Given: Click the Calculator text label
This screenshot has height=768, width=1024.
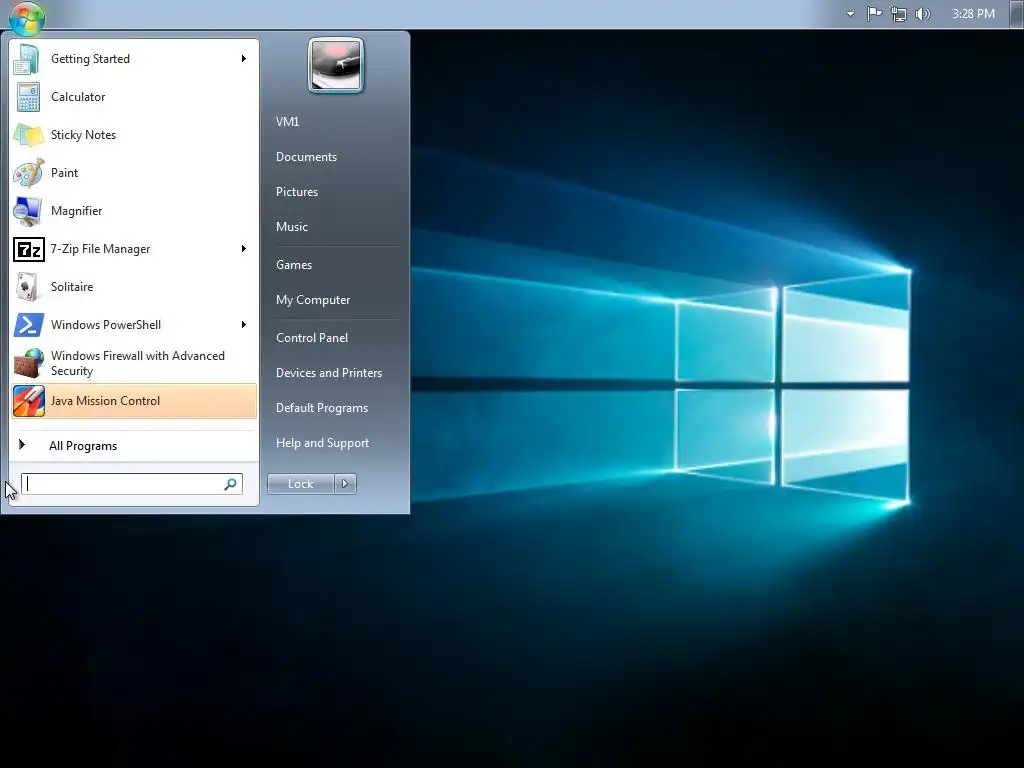Looking at the screenshot, I should click(x=78, y=97).
